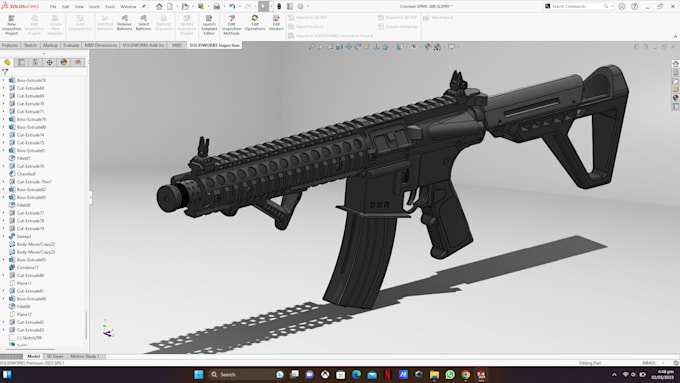The image size is (680, 383).
Task: Click Select Balloons tool
Action: coord(144,23)
